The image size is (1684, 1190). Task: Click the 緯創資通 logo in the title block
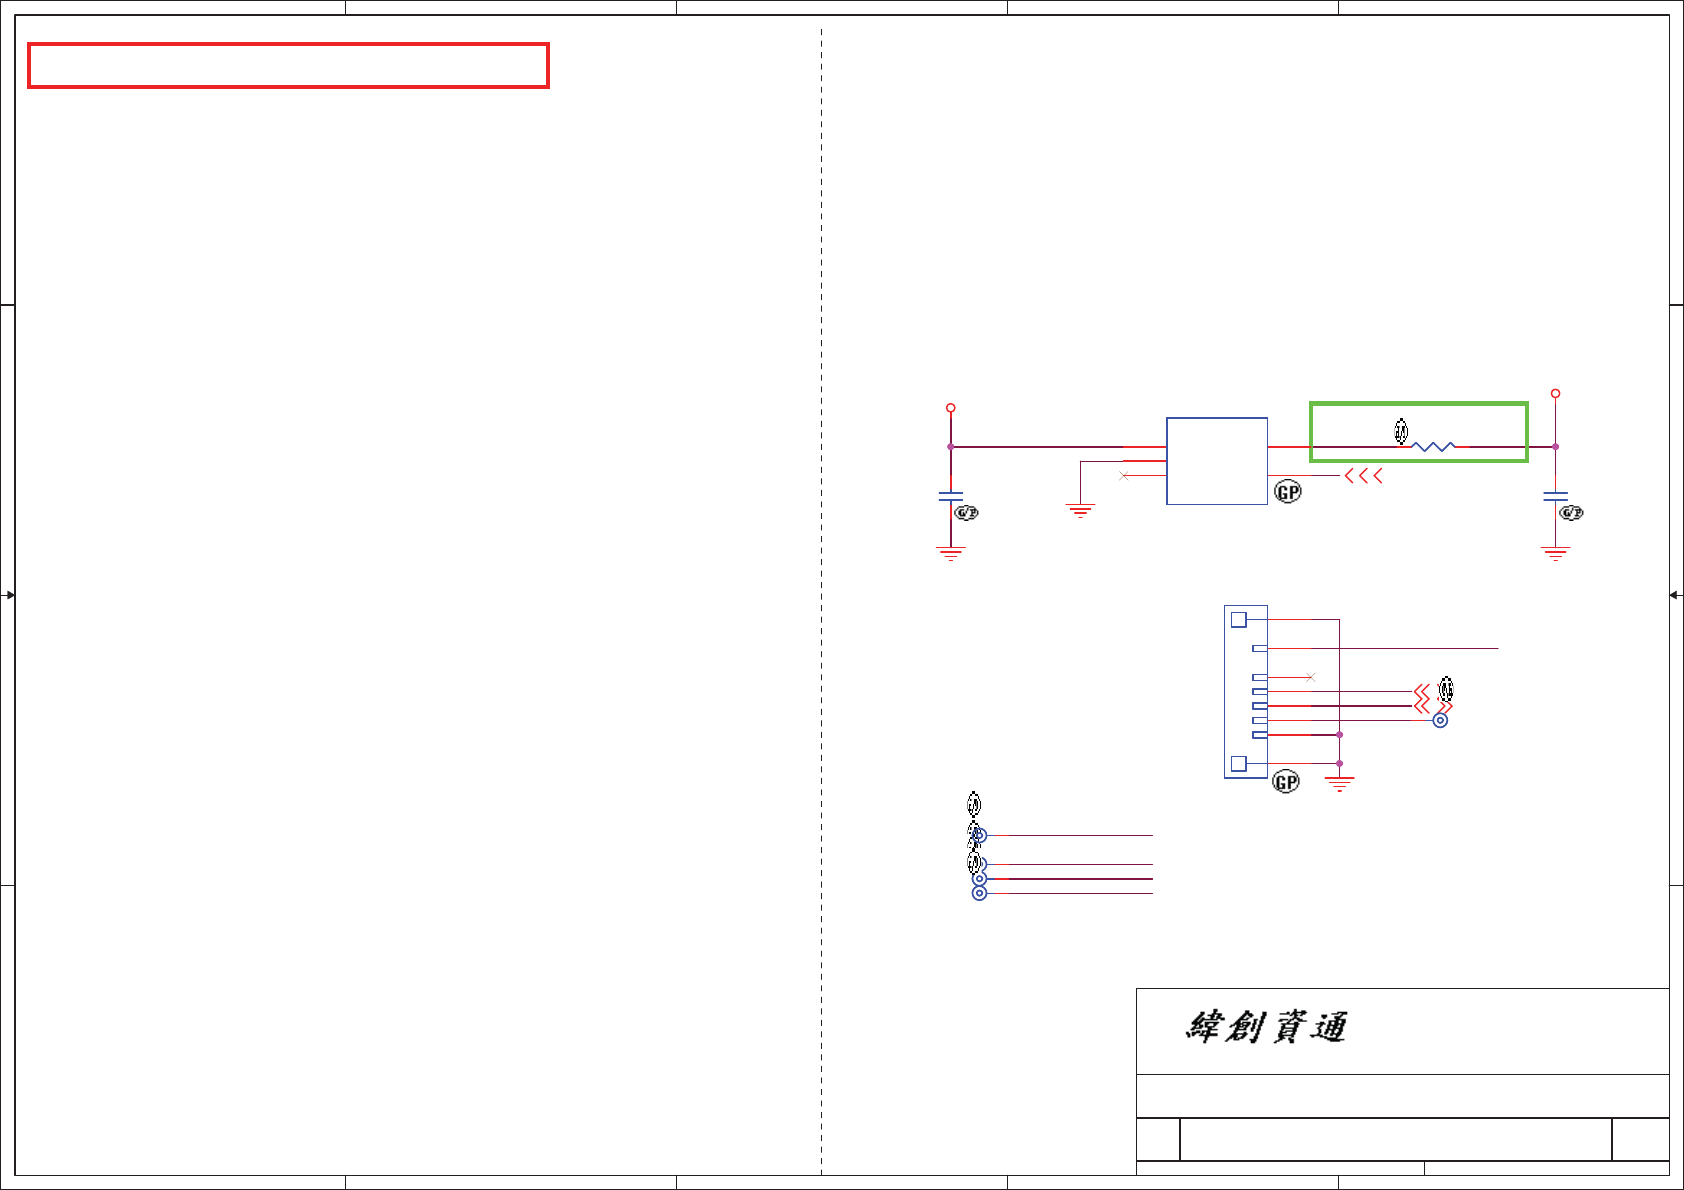tap(1266, 1027)
